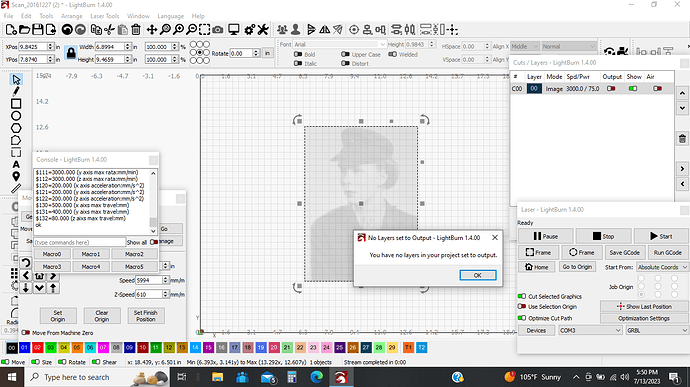Click the Home button in Laser panel
The height and width of the screenshot is (387, 690).
[536, 267]
